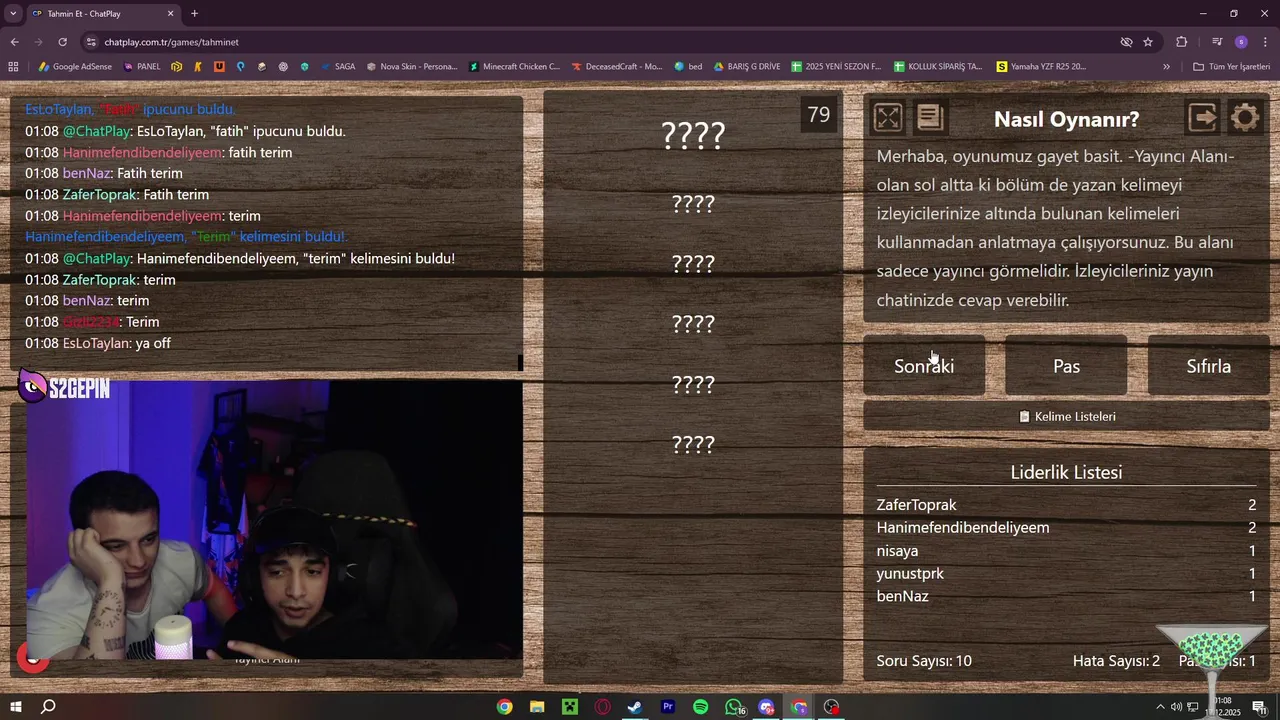The width and height of the screenshot is (1280, 720).
Task: Open the SAGA bookmark
Action: 338,67
